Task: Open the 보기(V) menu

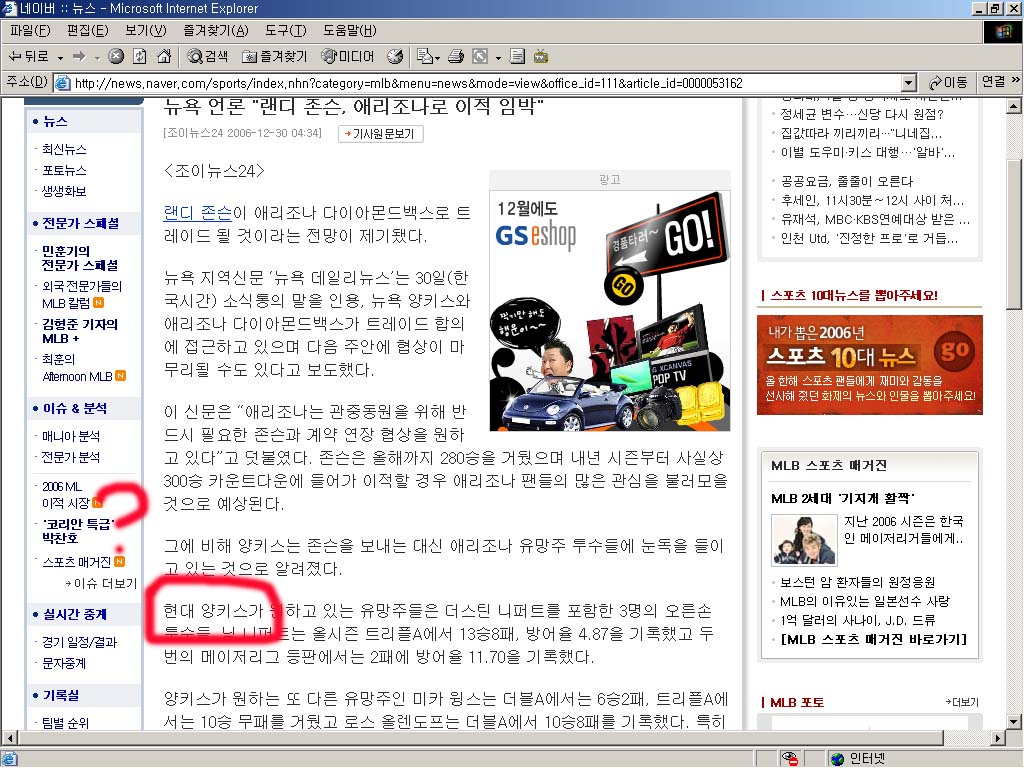Action: (146, 31)
